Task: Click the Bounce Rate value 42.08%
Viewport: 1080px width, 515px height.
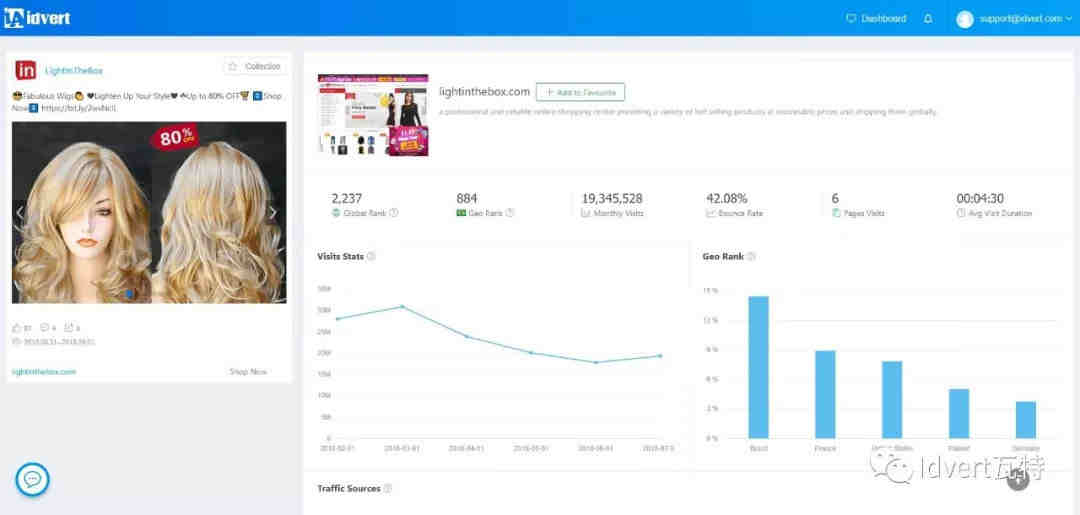Action: point(727,198)
